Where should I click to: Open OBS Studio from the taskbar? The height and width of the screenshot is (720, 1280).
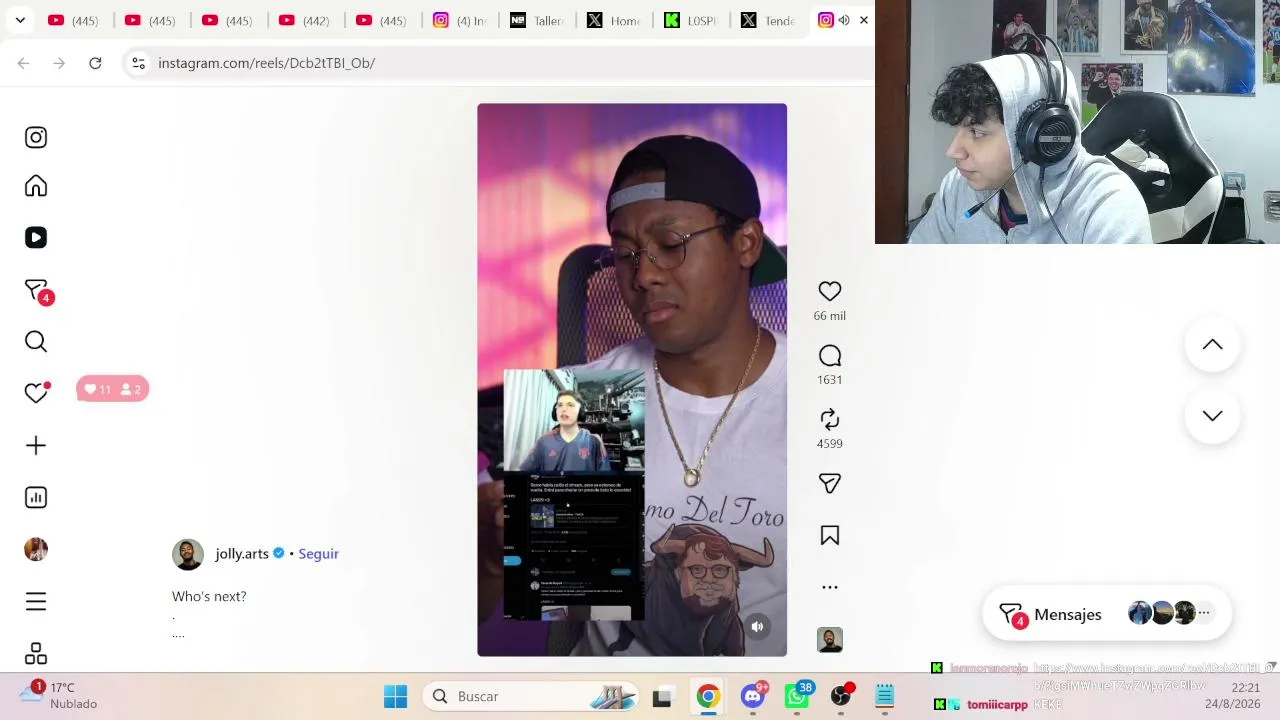pos(841,696)
